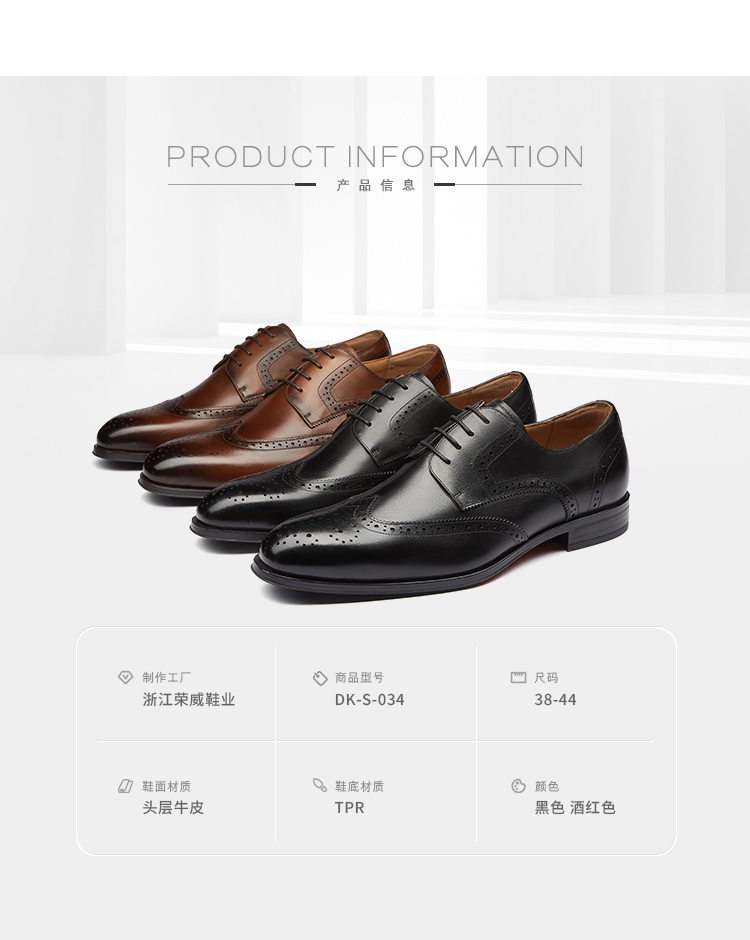
Task: Click the 商品型号 label
Action: pyautogui.click(x=359, y=677)
